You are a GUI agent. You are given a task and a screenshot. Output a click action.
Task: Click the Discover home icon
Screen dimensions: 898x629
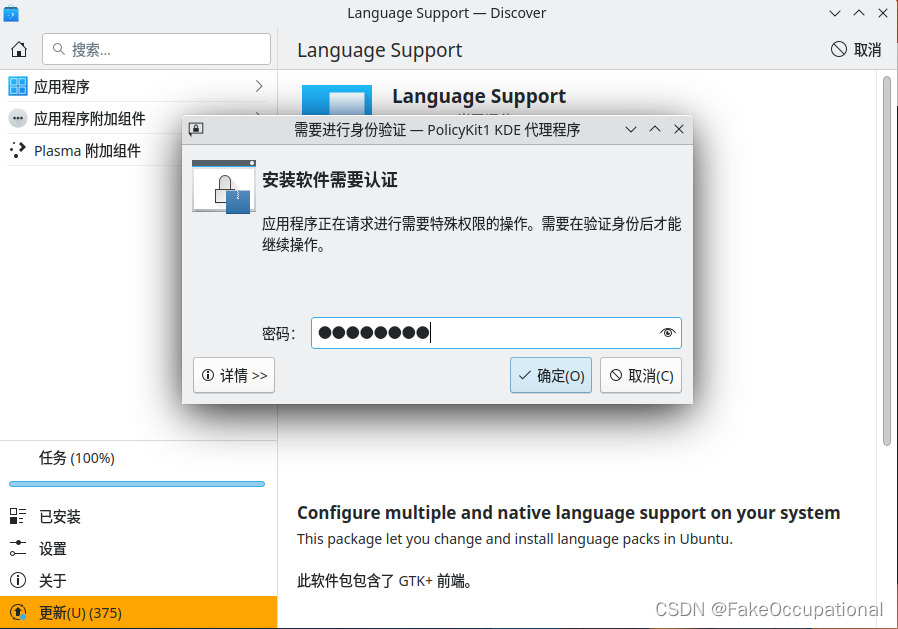click(19, 49)
